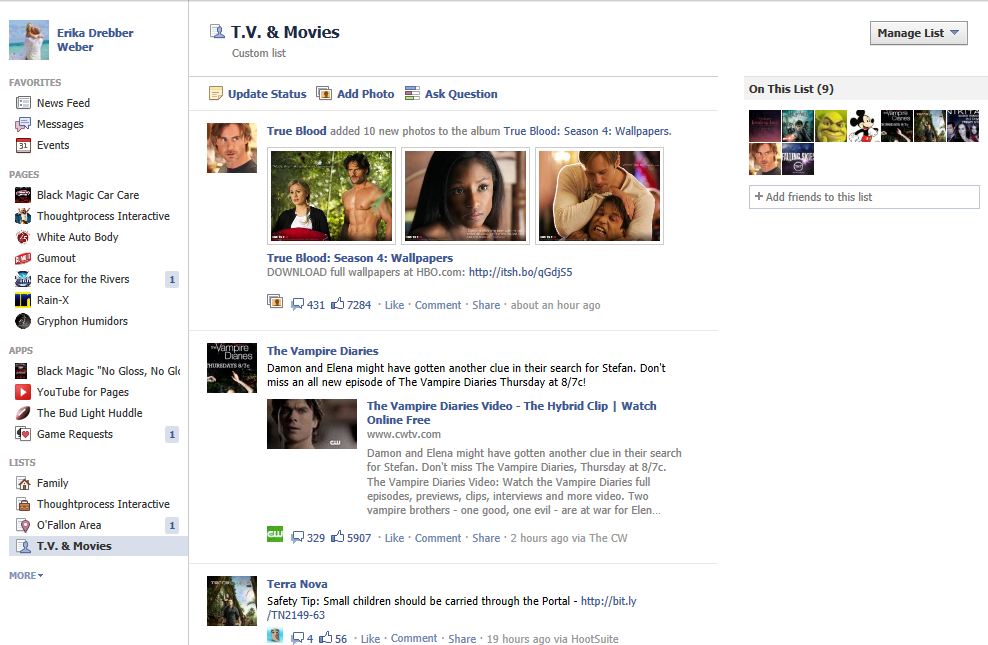Play the Vampire Diaries Hybrid Clip video thumbnail
The width and height of the screenshot is (988, 645).
(x=312, y=424)
